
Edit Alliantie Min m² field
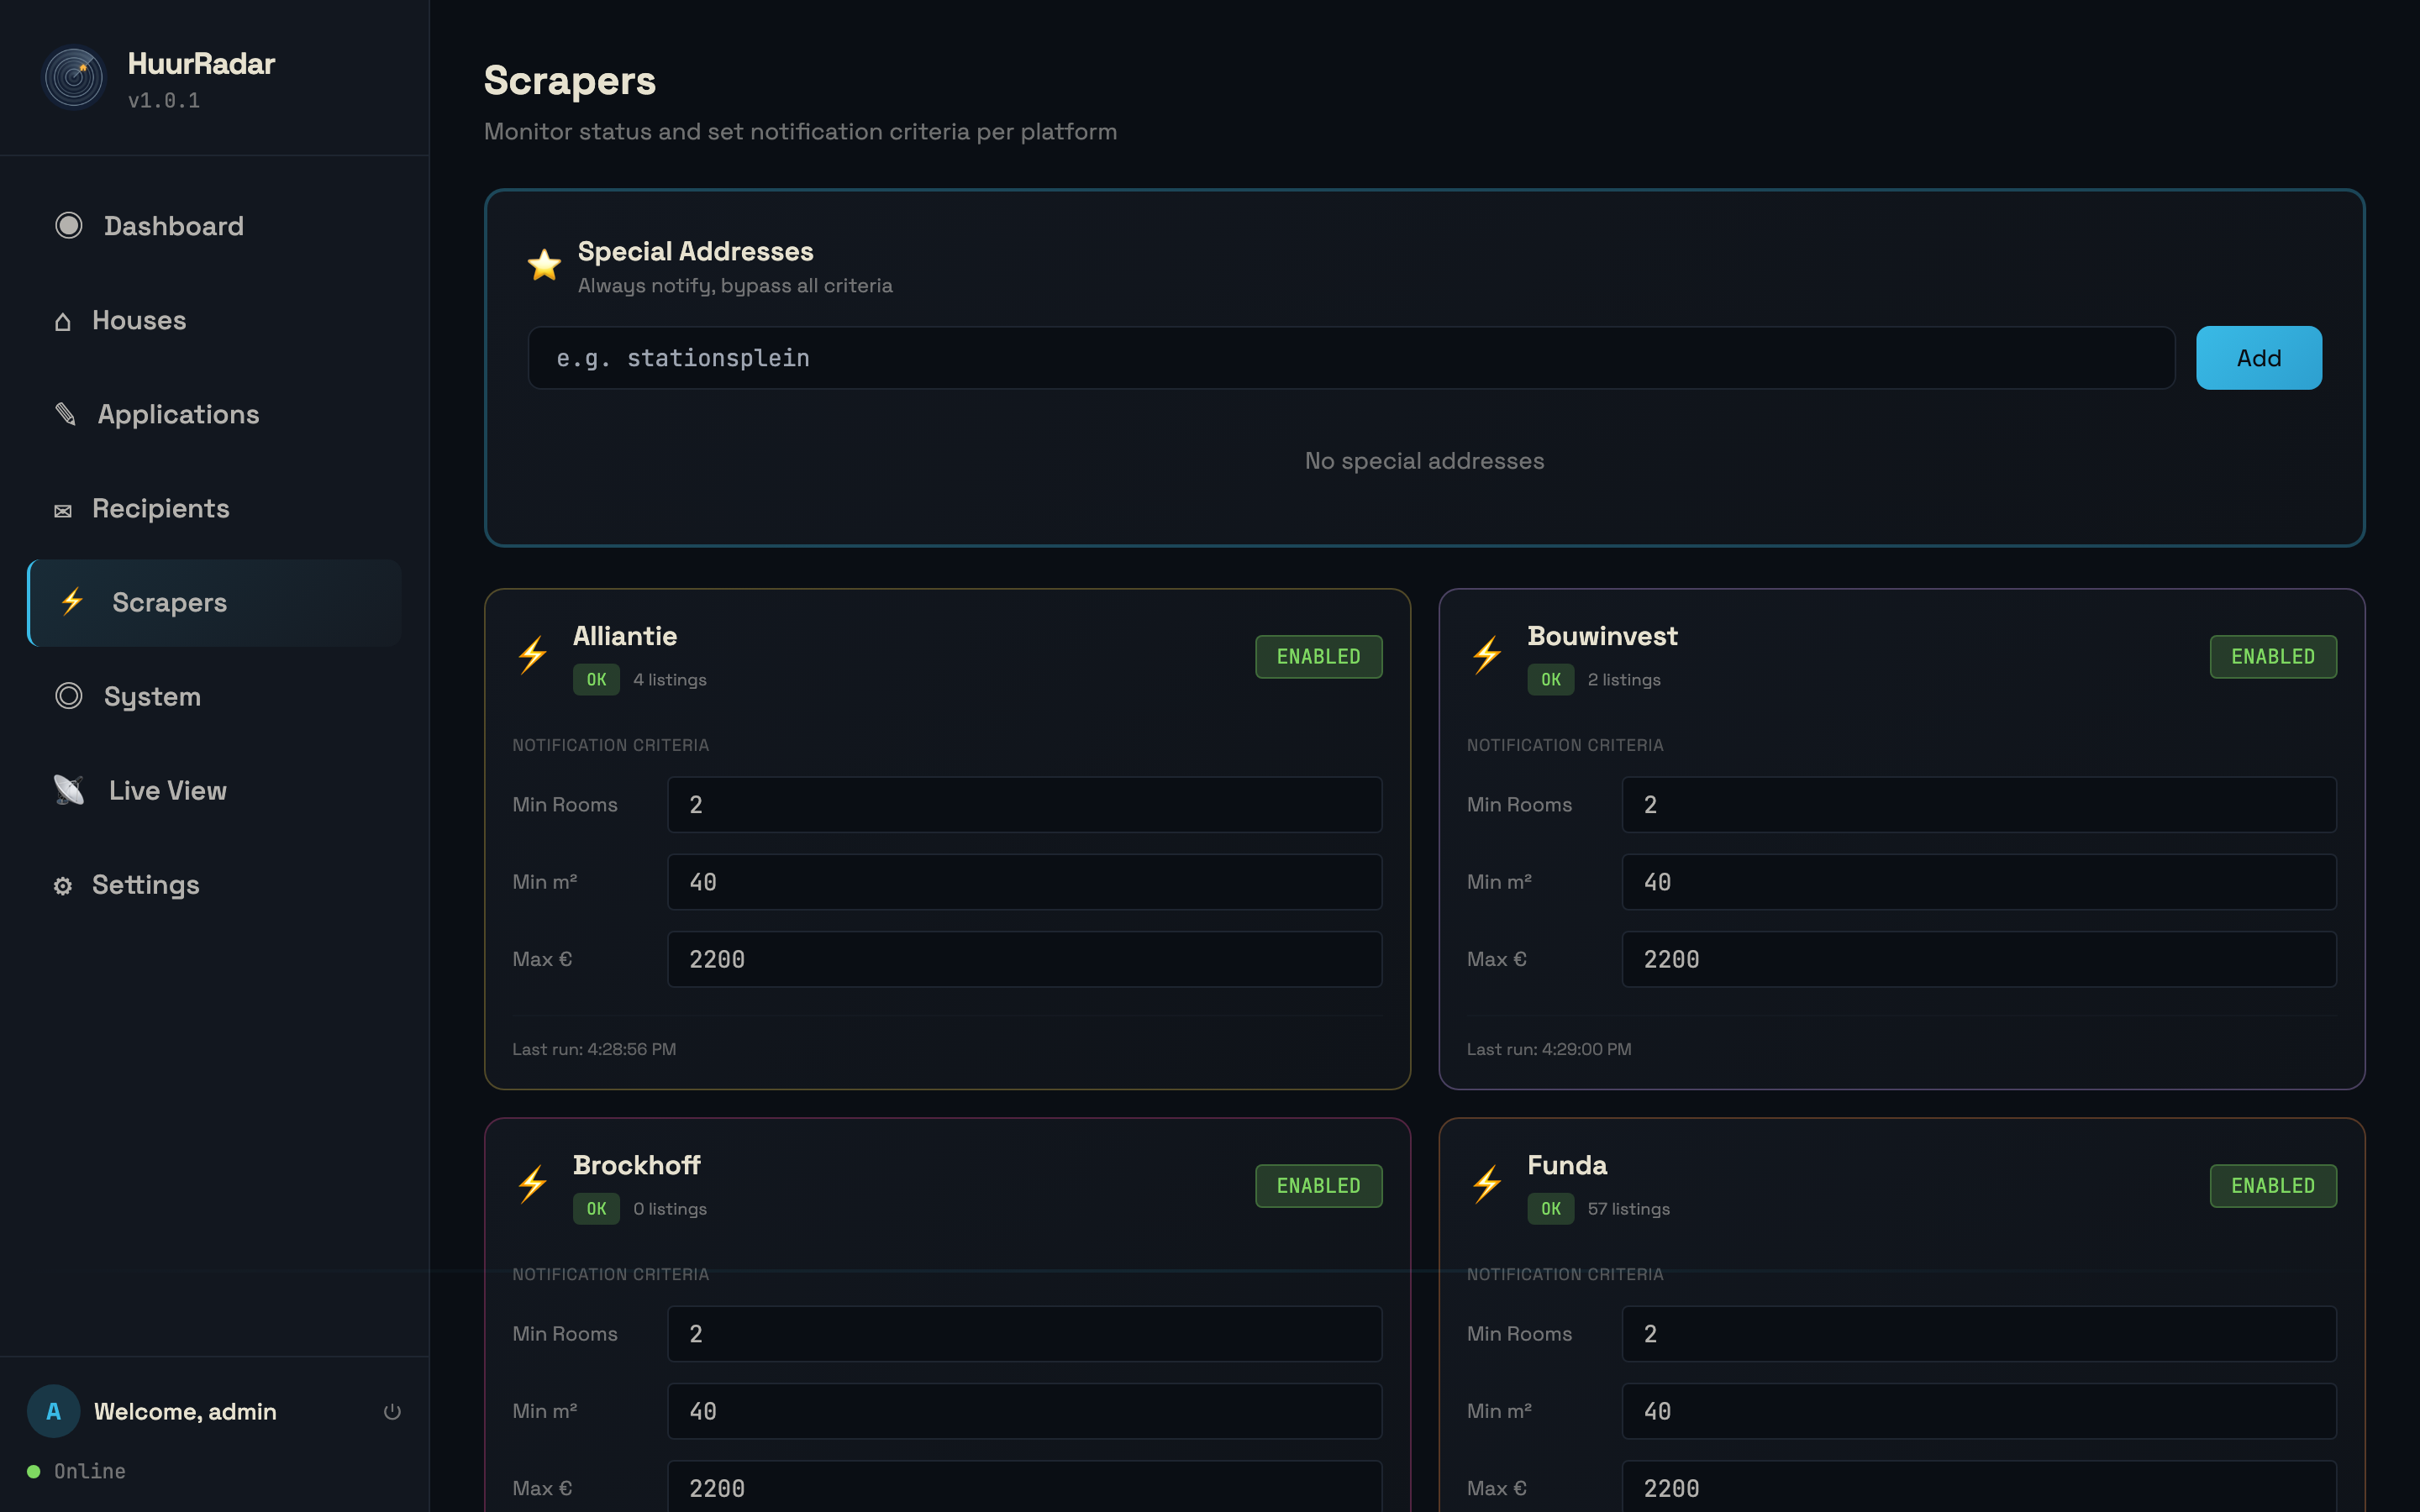click(x=1024, y=882)
